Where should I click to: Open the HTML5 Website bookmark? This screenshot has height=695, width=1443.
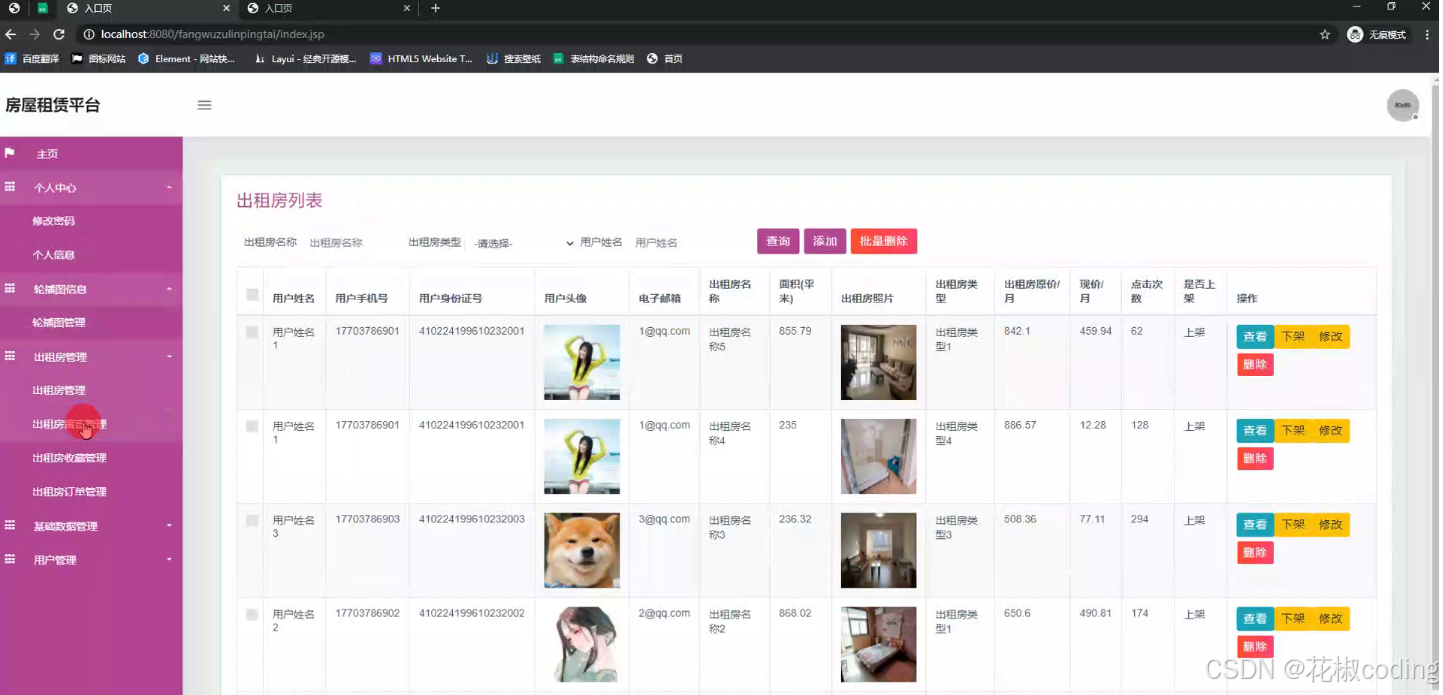click(x=421, y=59)
